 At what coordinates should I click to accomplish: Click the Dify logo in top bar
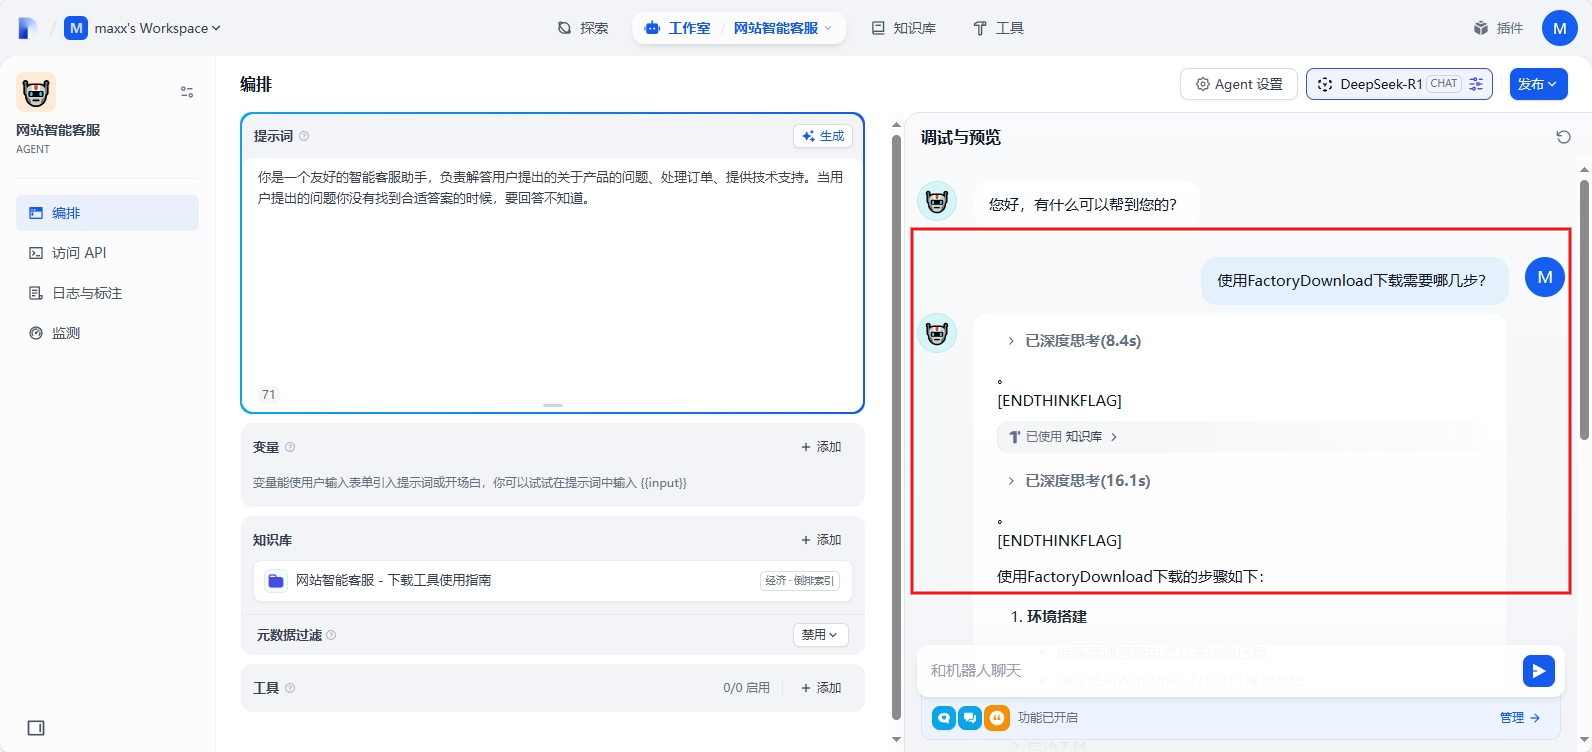coord(27,28)
